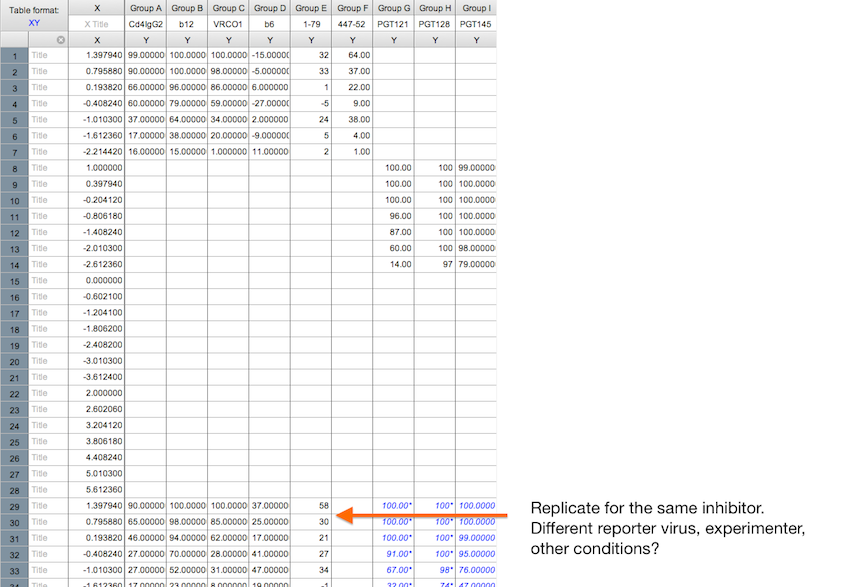Select row 15 header
The height and width of the screenshot is (587, 861).
pyautogui.click(x=14, y=281)
